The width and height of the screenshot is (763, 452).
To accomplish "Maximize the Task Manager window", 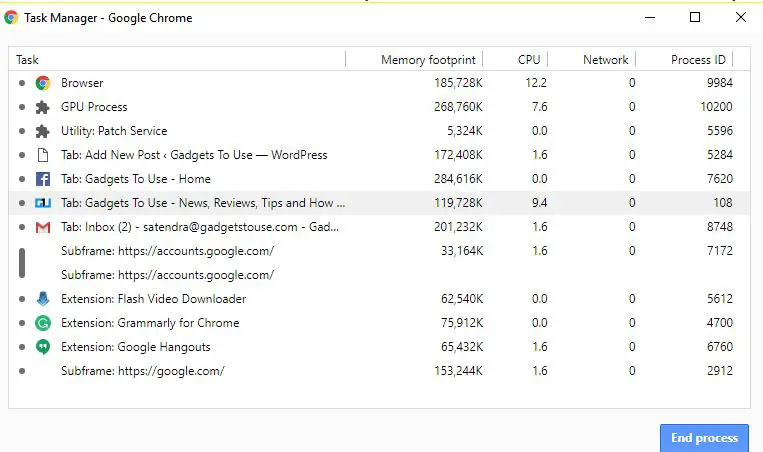I will click(x=695, y=18).
